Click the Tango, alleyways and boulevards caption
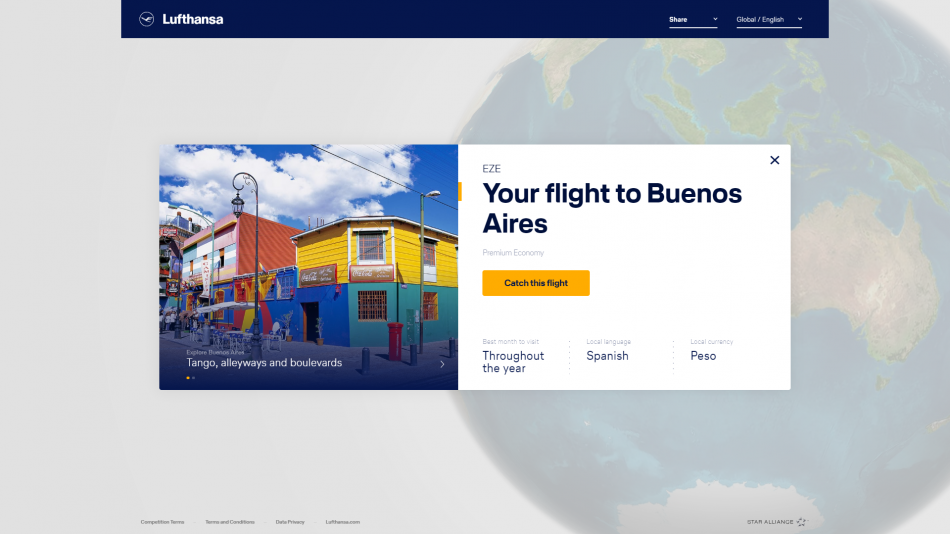The width and height of the screenshot is (950, 534). [264, 362]
